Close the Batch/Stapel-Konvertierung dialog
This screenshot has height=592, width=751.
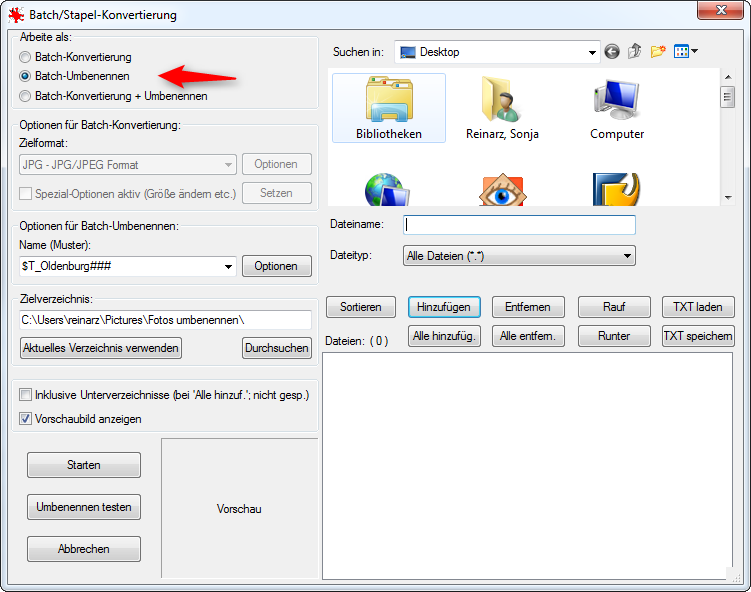tap(720, 10)
